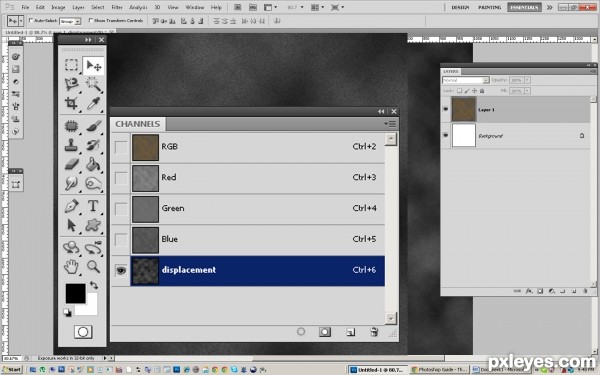600x375 pixels.
Task: Open Auto-Select Group dropdown
Action: [x=70, y=21]
